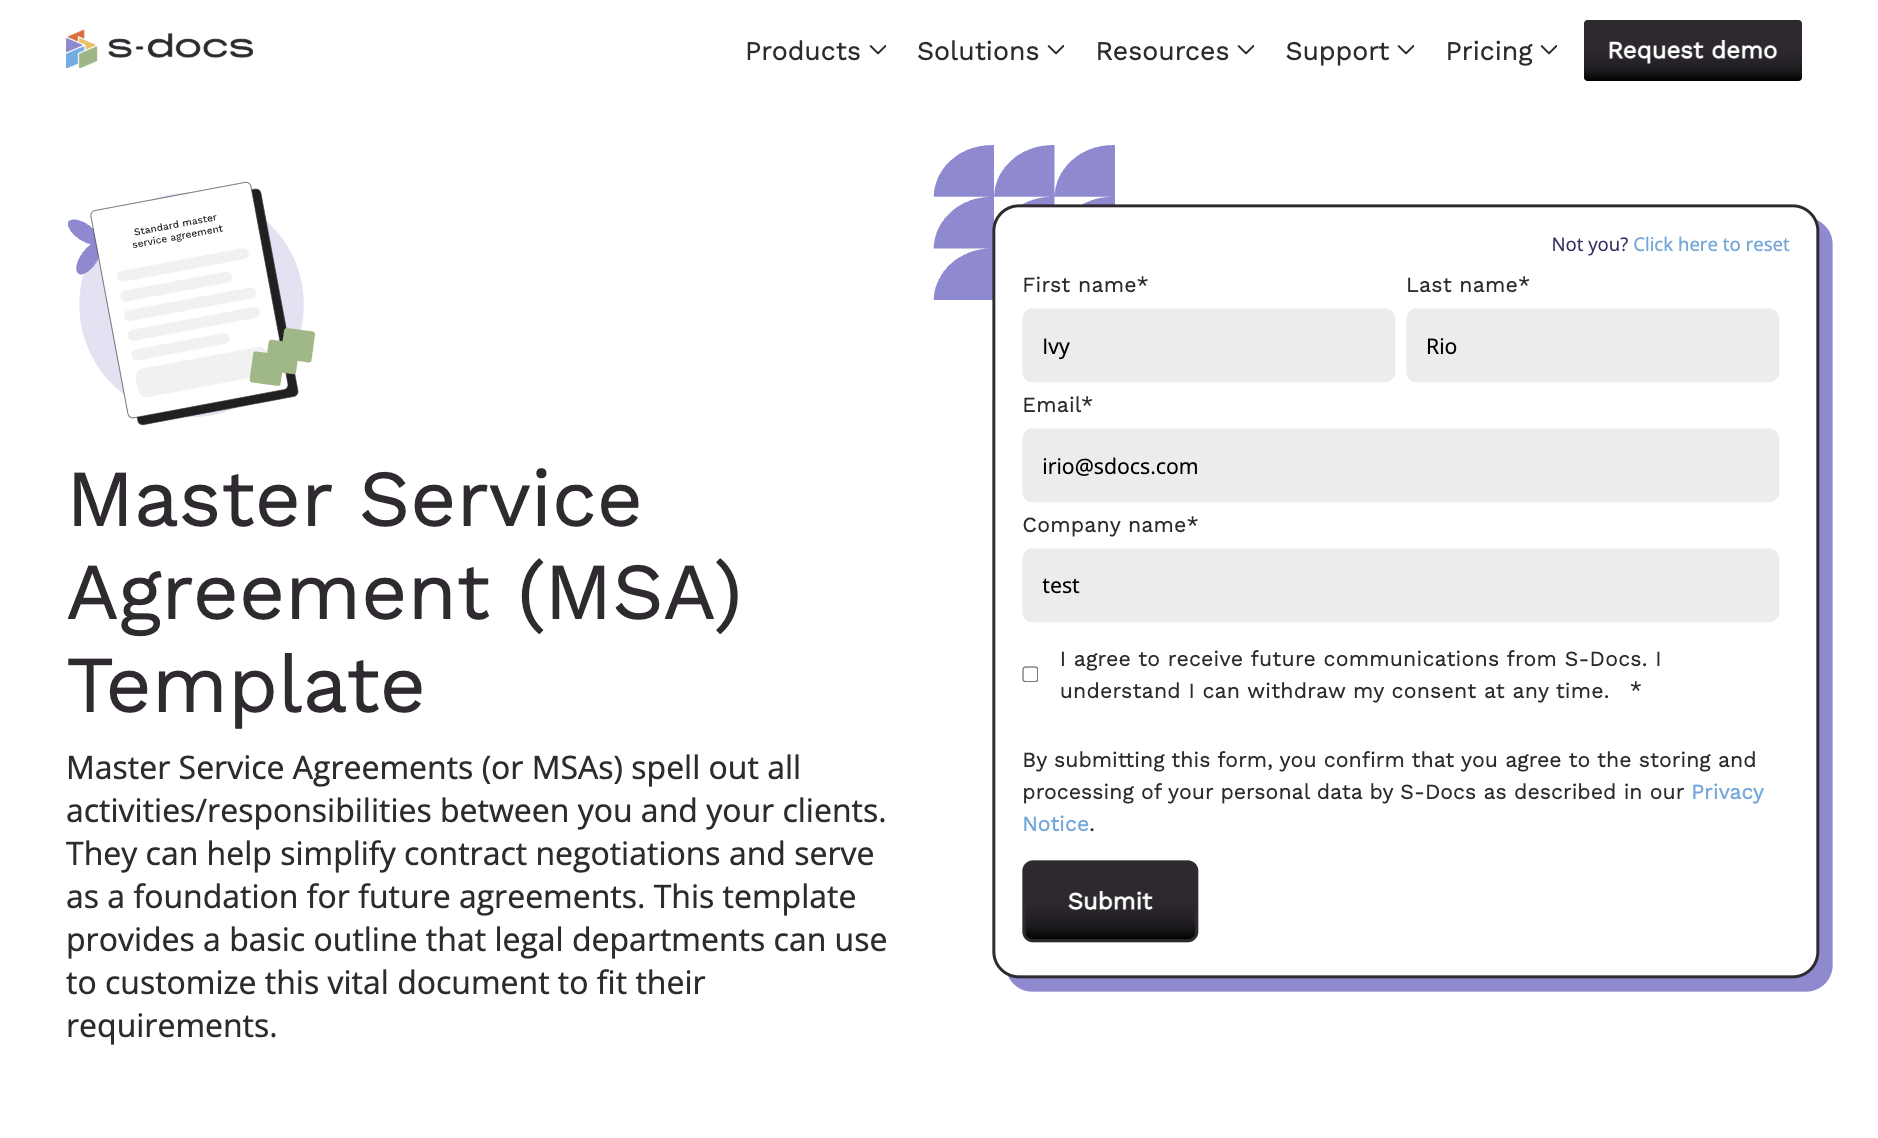Click the s-docs wordmark in header

[x=181, y=47]
